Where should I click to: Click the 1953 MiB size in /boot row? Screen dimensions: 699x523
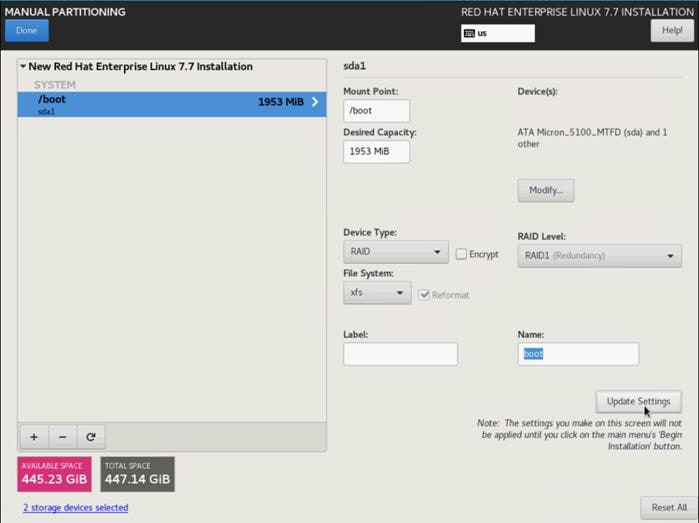281,102
